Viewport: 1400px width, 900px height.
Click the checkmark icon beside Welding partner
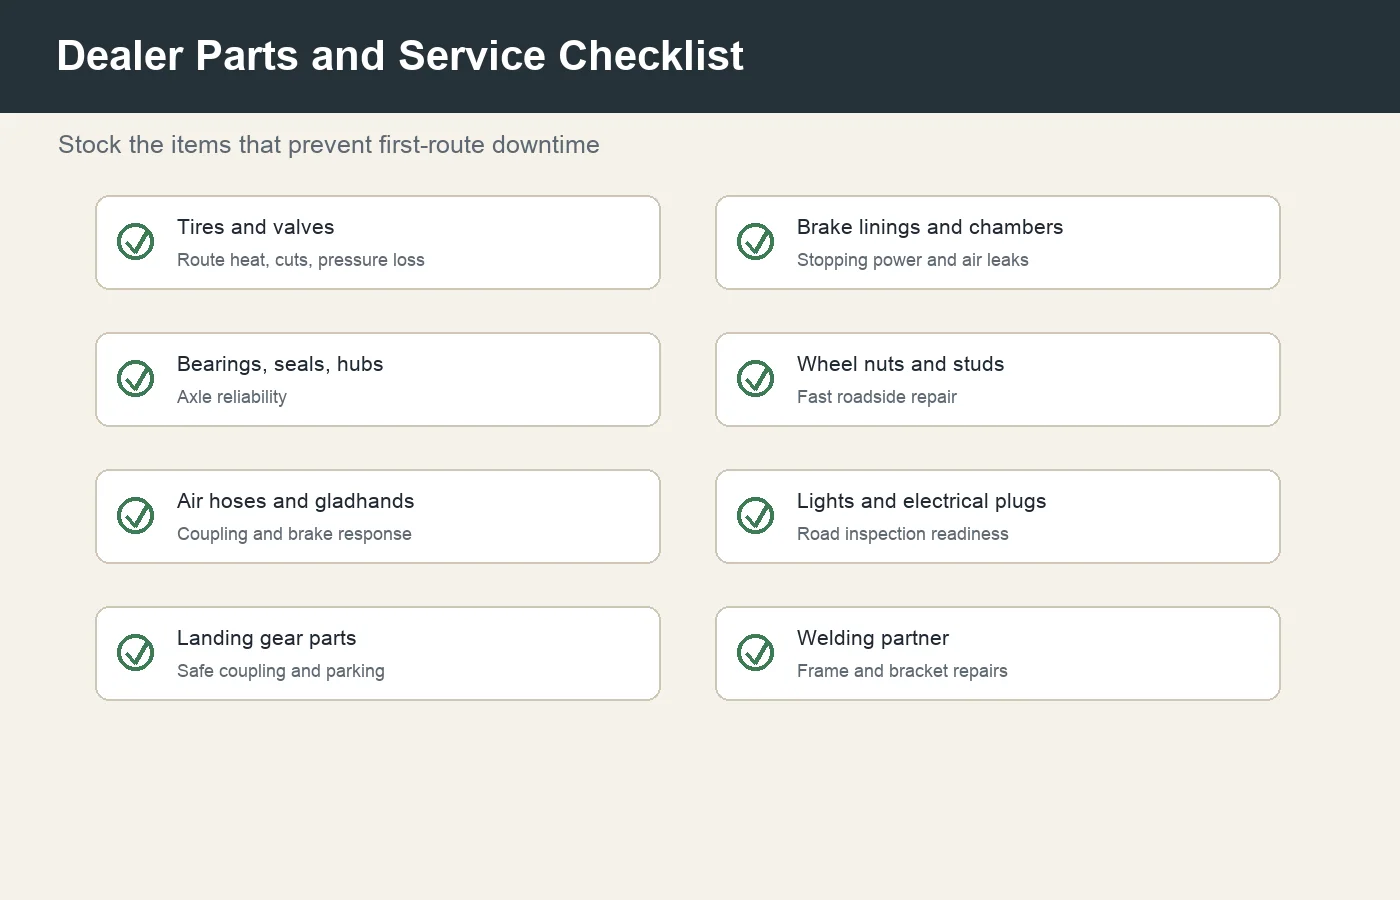tap(756, 653)
